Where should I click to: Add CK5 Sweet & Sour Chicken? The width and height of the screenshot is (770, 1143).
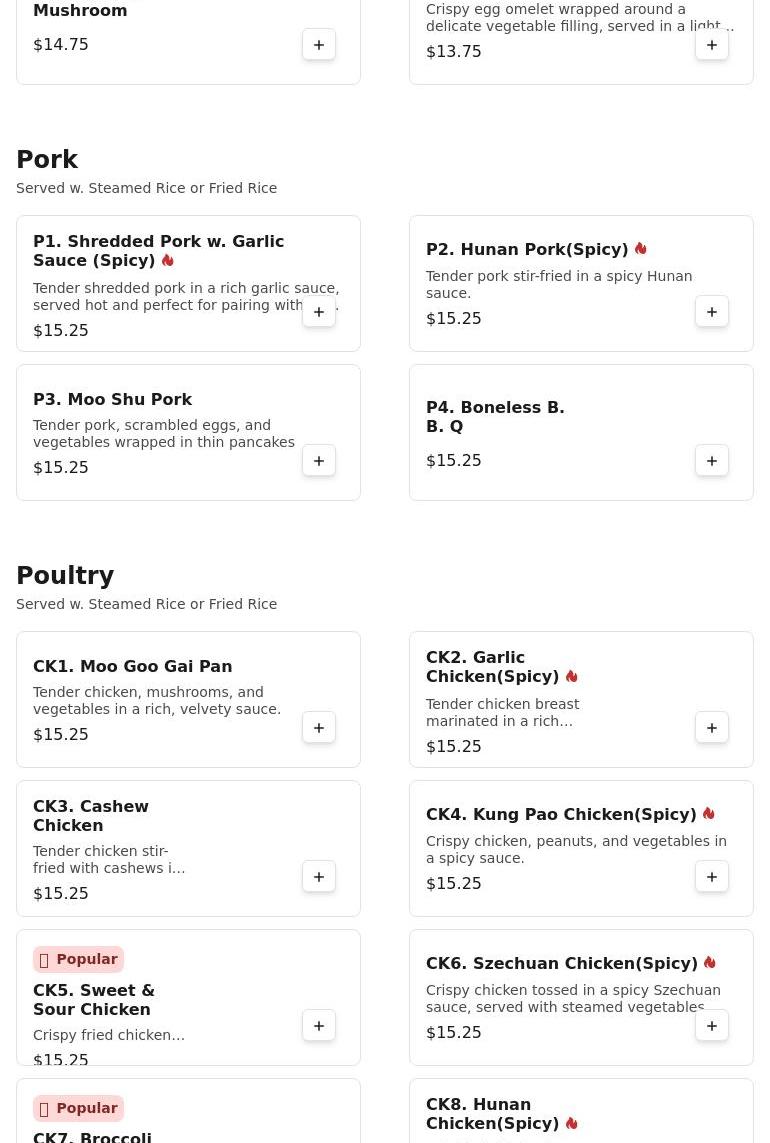[319, 1026]
